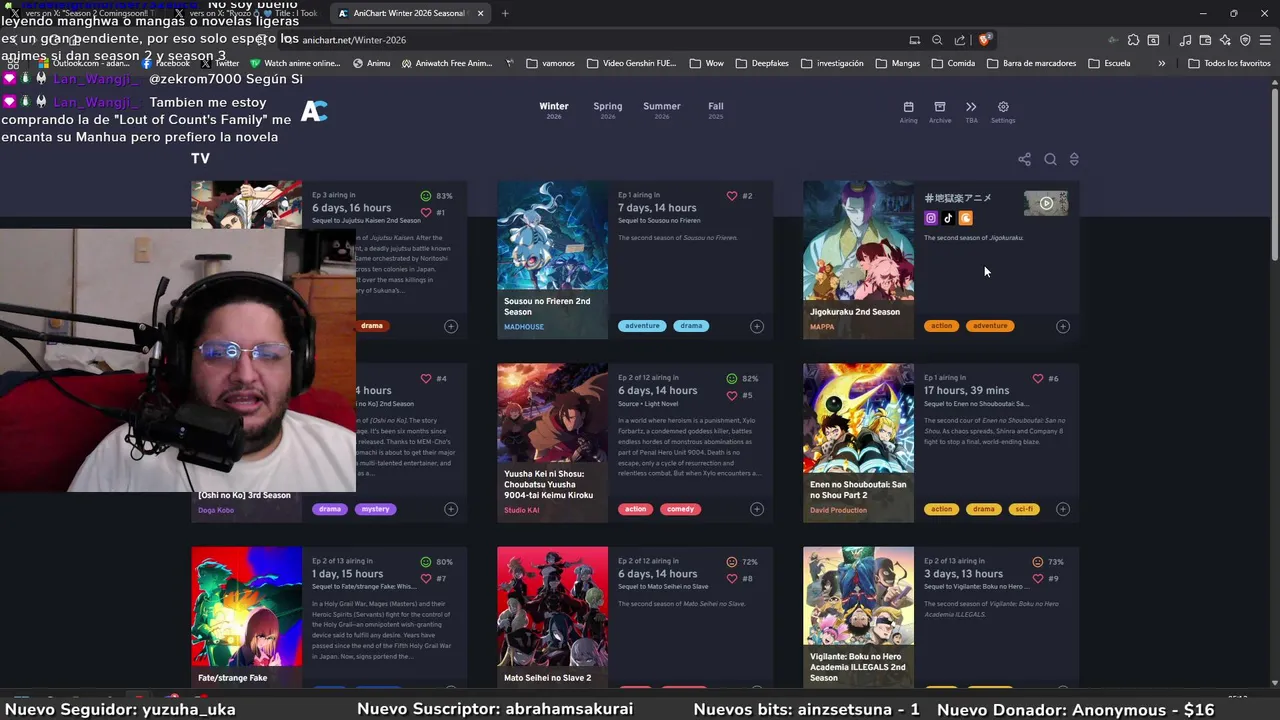Screen dimensions: 1280x720
Task: Open AniChart Settings gear icon
Action: 1003,107
